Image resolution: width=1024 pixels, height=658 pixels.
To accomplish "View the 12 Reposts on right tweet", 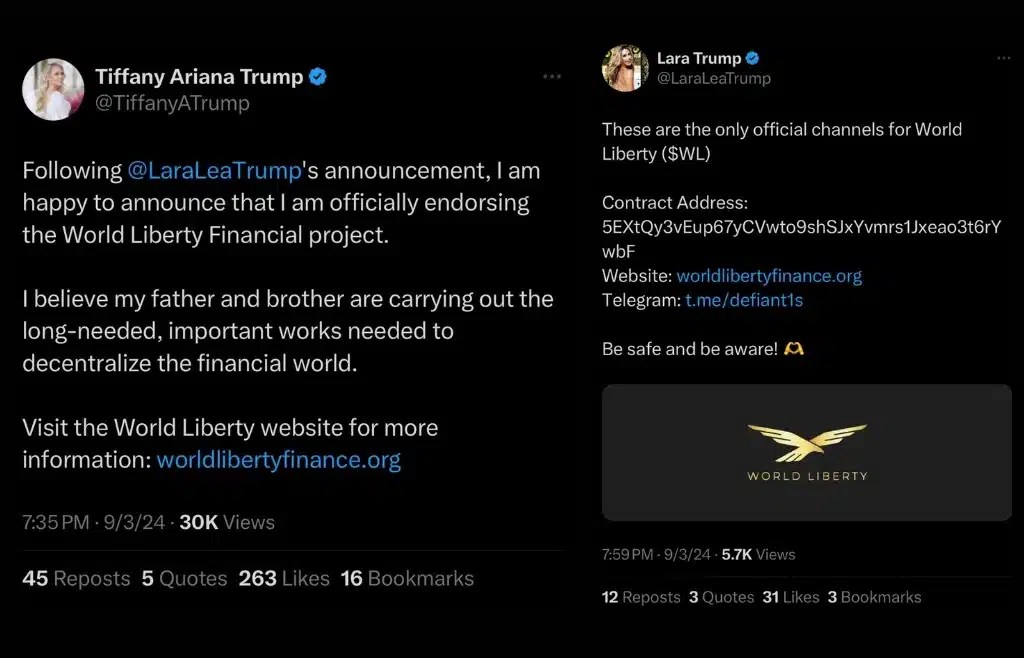I will point(641,597).
